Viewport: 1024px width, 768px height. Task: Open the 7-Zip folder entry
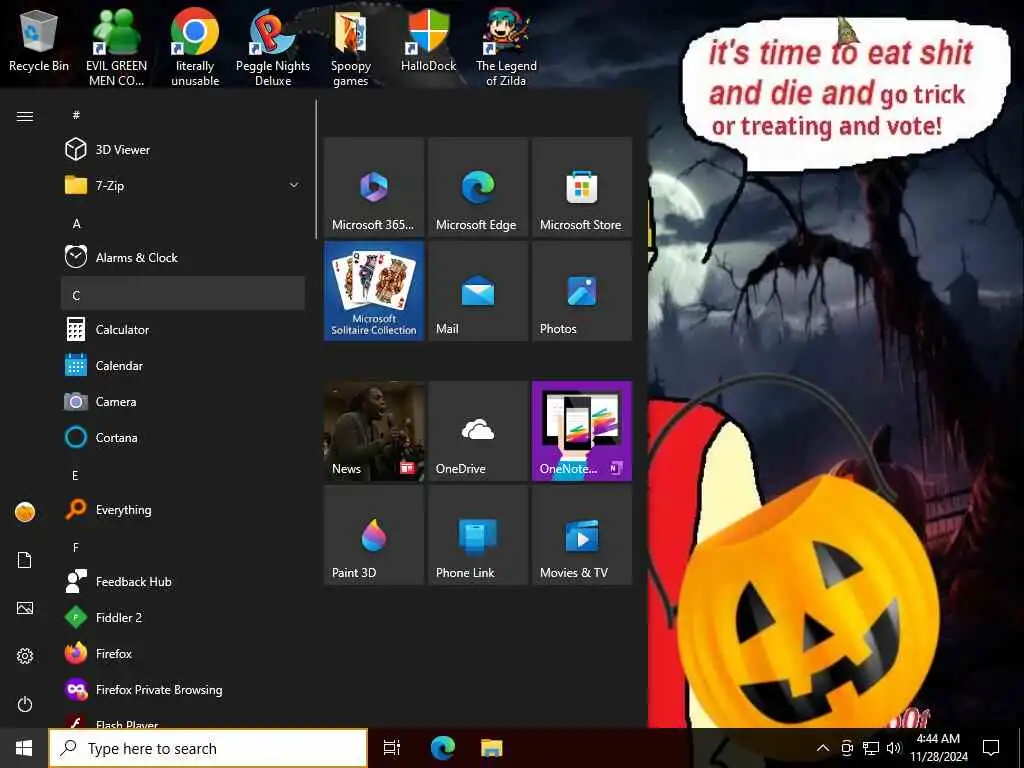(183, 185)
